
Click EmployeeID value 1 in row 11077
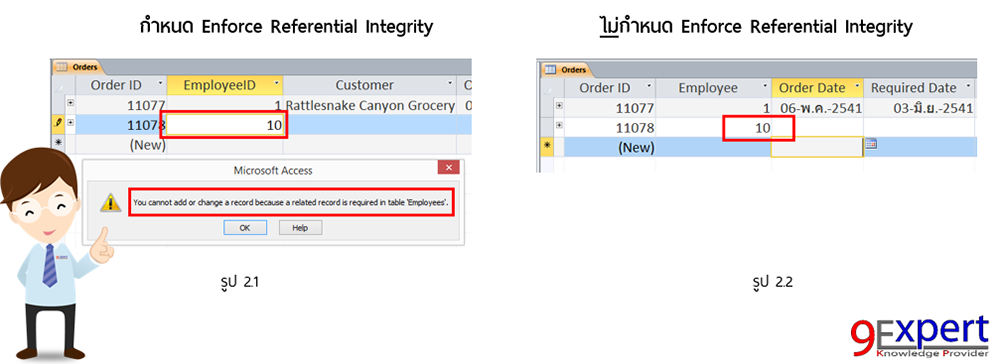pos(225,105)
